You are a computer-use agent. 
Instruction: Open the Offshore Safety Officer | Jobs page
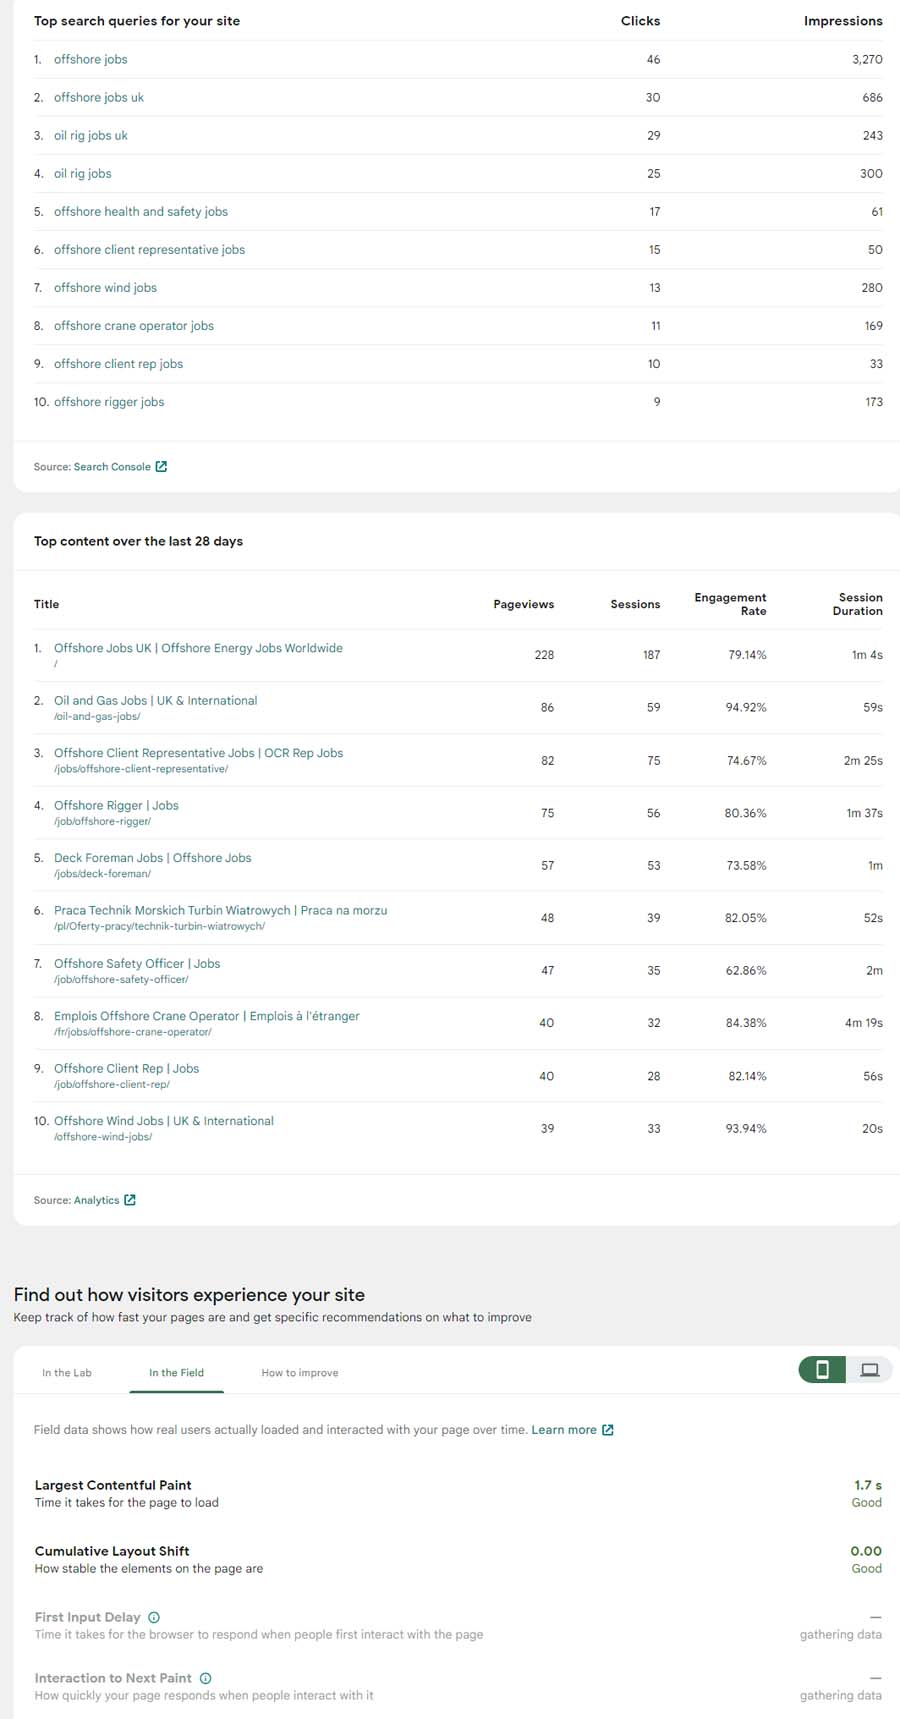[137, 963]
